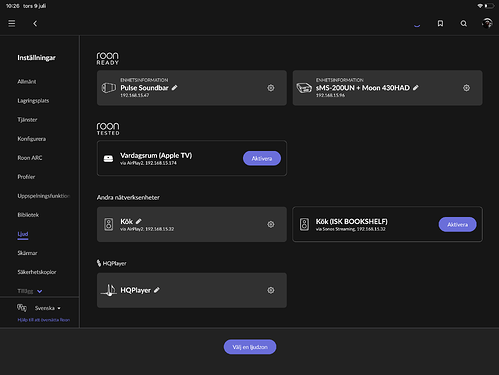Image resolution: width=499 pixels, height=375 pixels.
Task: Click ENHETSINFORMATION above Pulse Soundbar
Action: 144,80
